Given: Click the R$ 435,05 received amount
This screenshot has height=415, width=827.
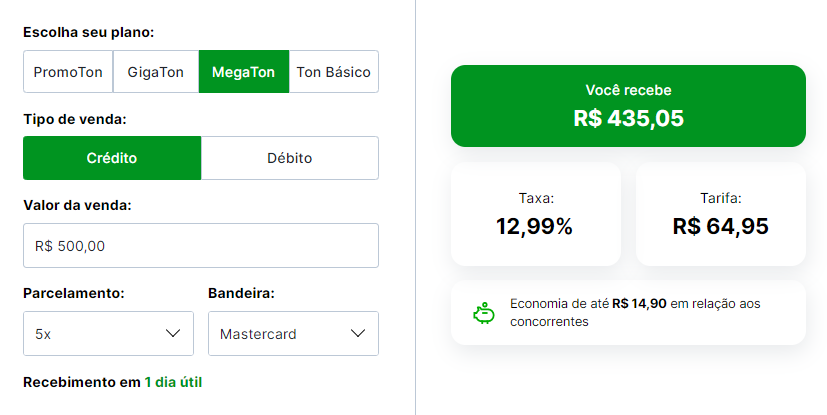Looking at the screenshot, I should tap(628, 118).
